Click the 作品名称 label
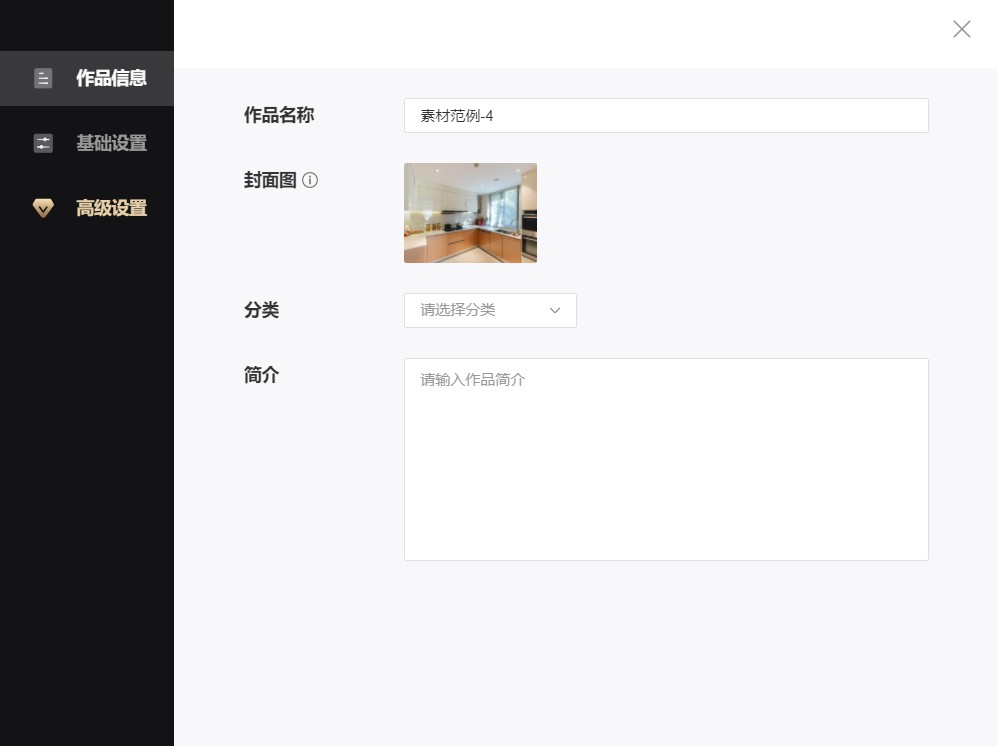Viewport: 997px width, 746px height. (278, 115)
